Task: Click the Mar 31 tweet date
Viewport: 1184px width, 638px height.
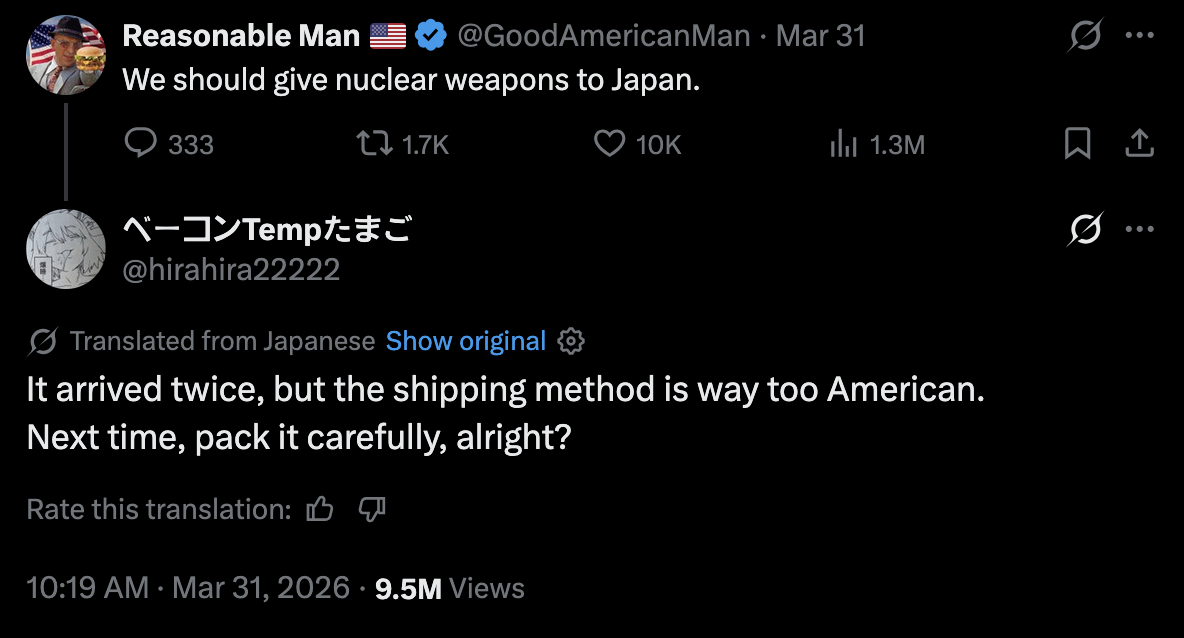Action: tap(821, 37)
